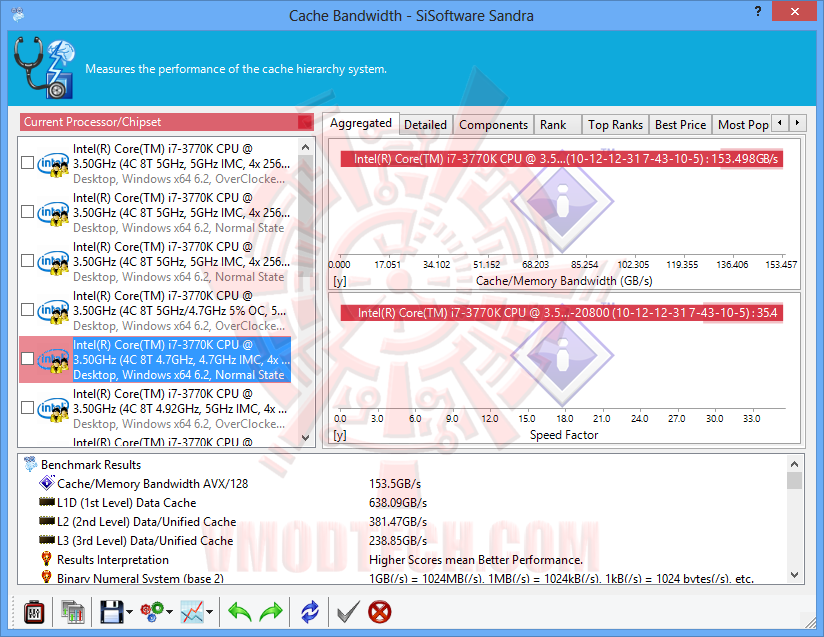Tick checkbox for highlighted 4.7GHz Normal State entry

[27, 358]
